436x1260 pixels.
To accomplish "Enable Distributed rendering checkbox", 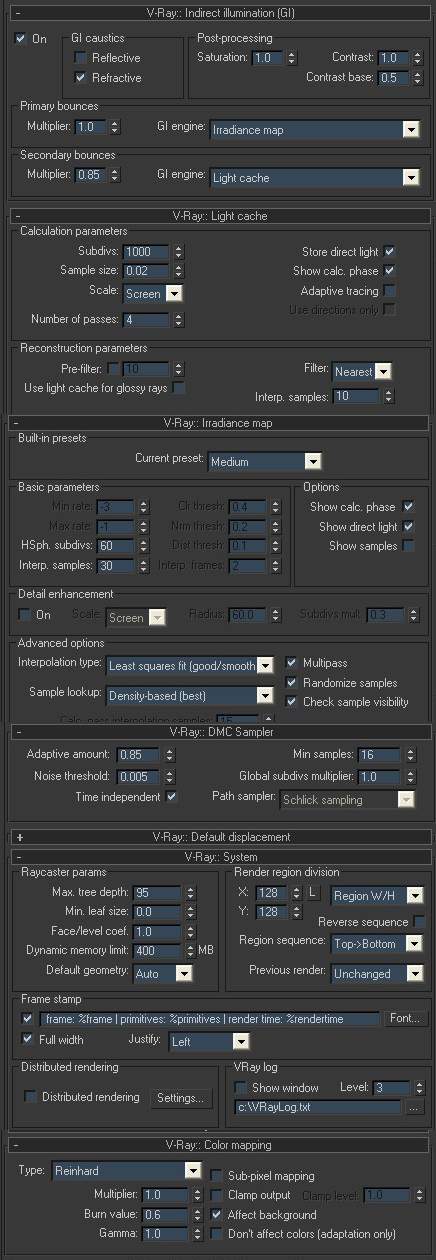I will pyautogui.click(x=29, y=1097).
